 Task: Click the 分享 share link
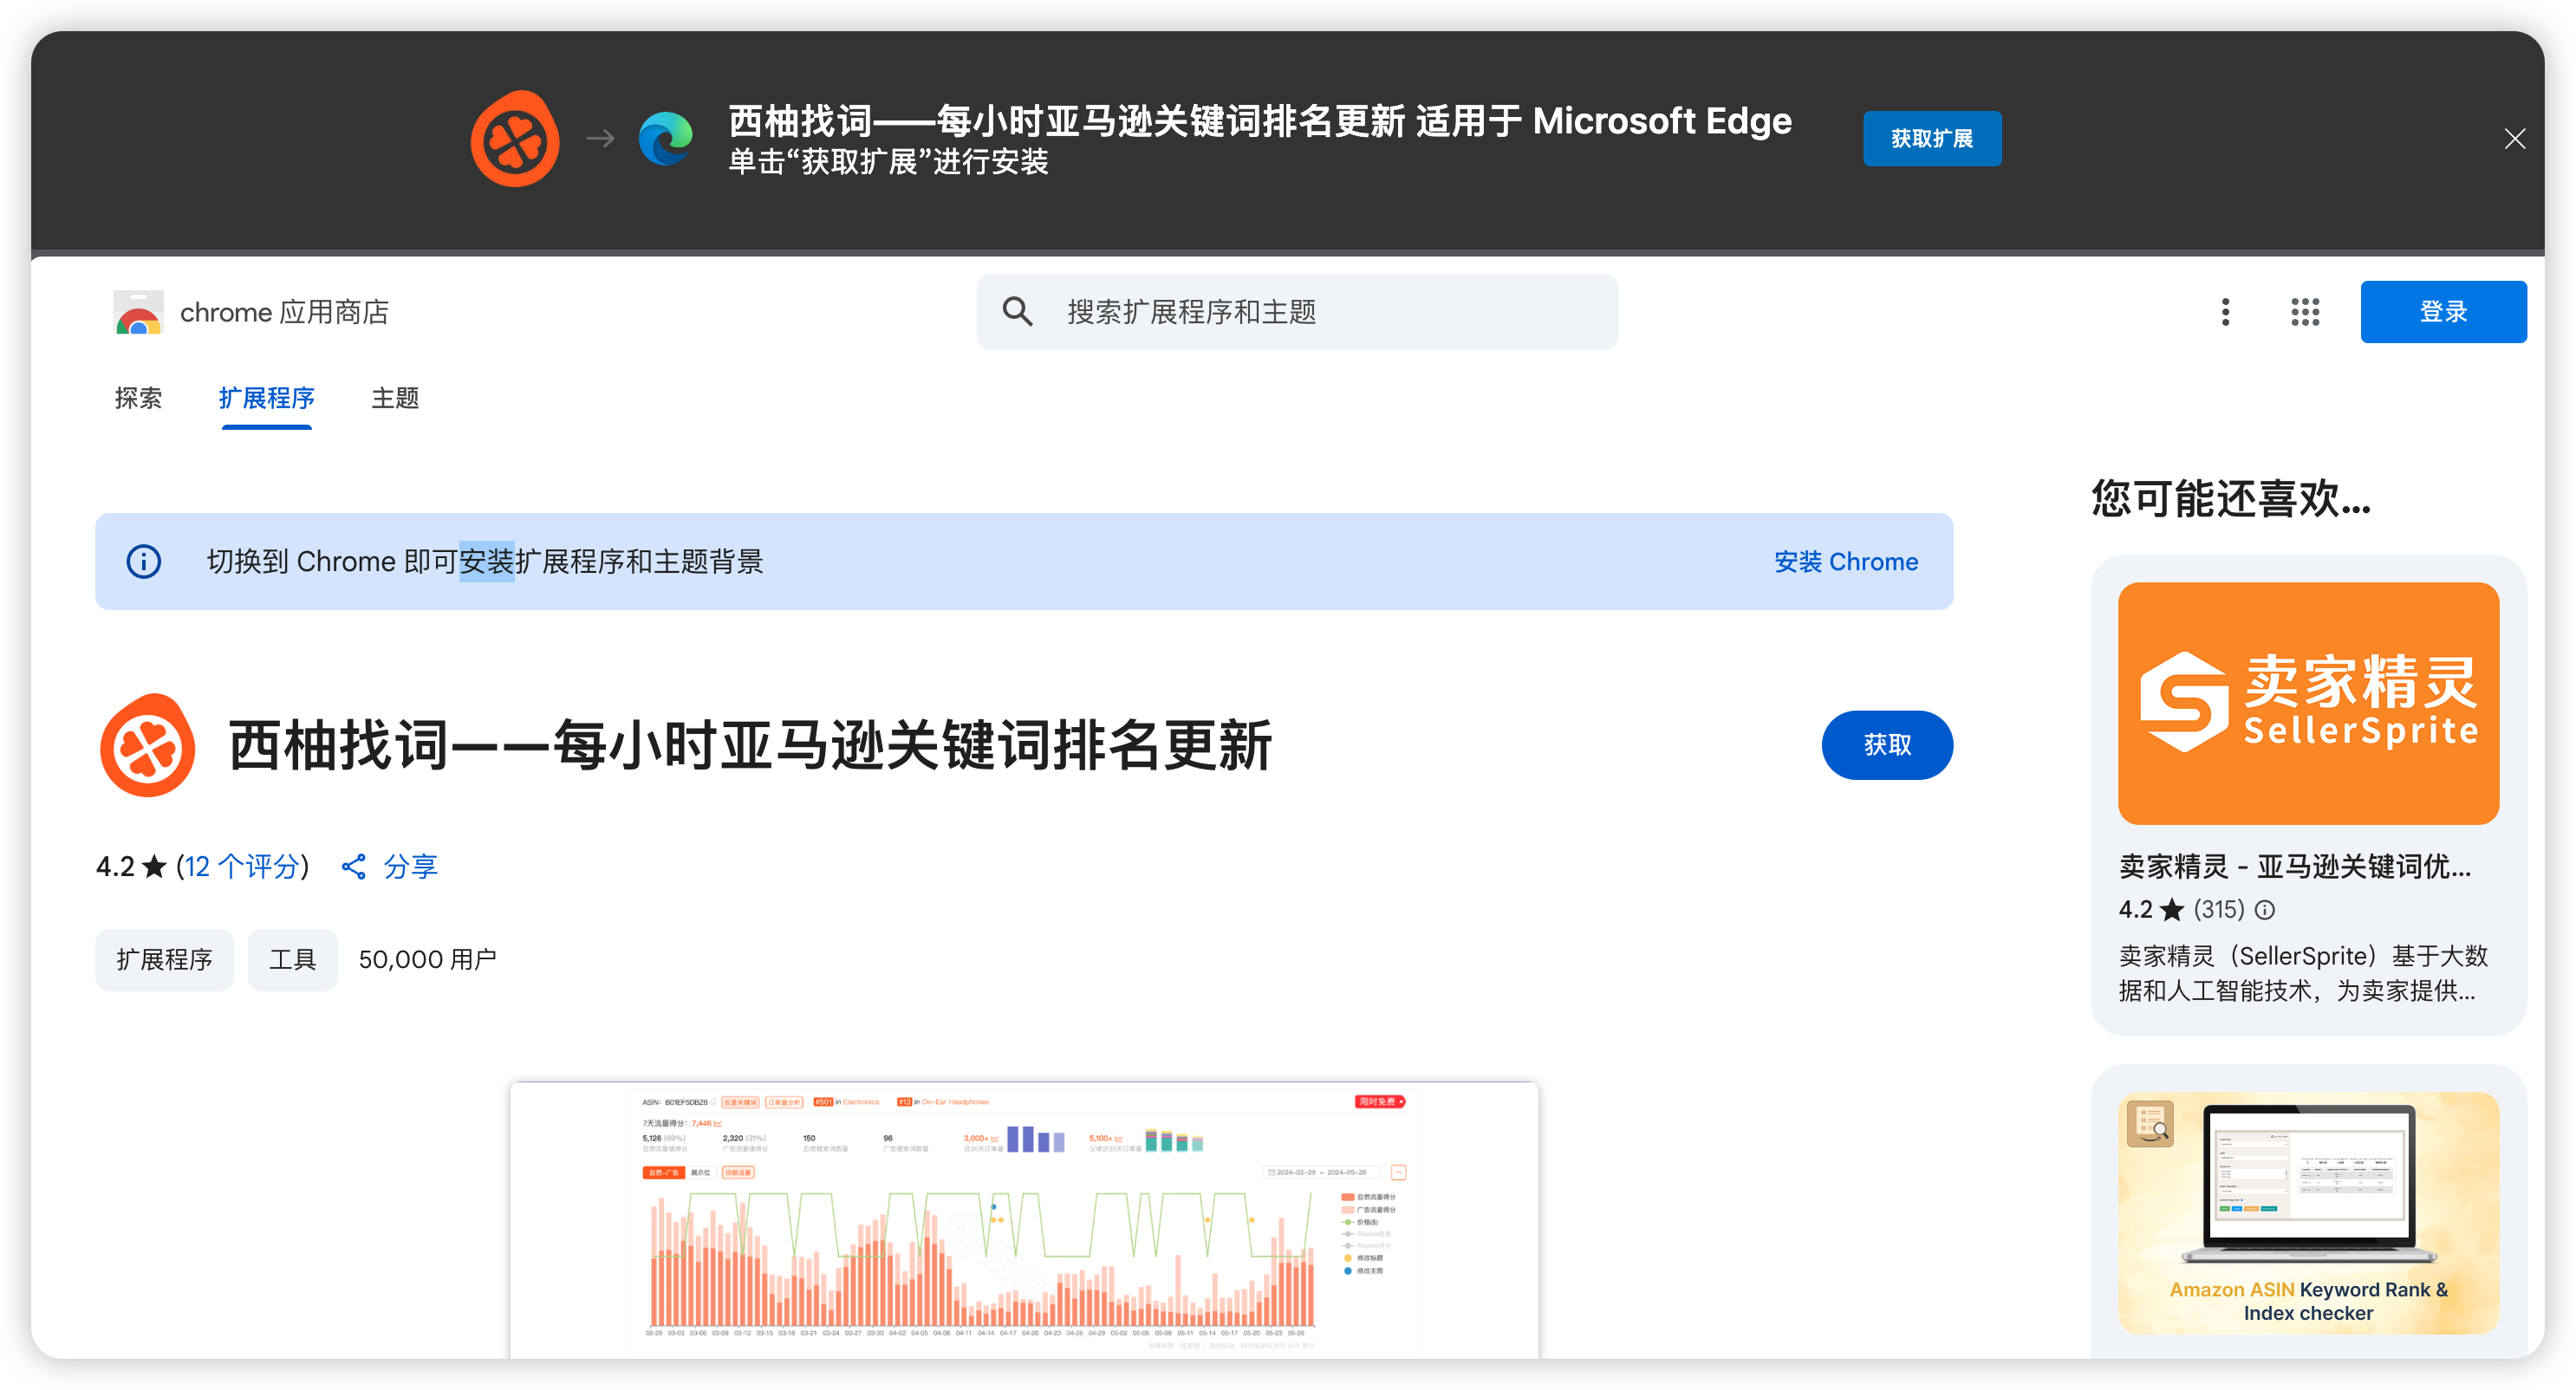[410, 866]
